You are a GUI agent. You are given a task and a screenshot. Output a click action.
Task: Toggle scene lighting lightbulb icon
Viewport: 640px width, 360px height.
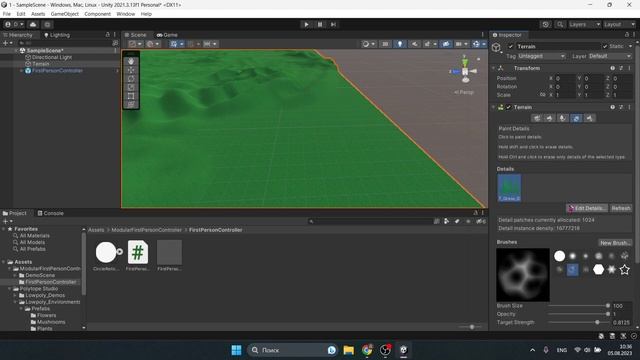click(400, 44)
